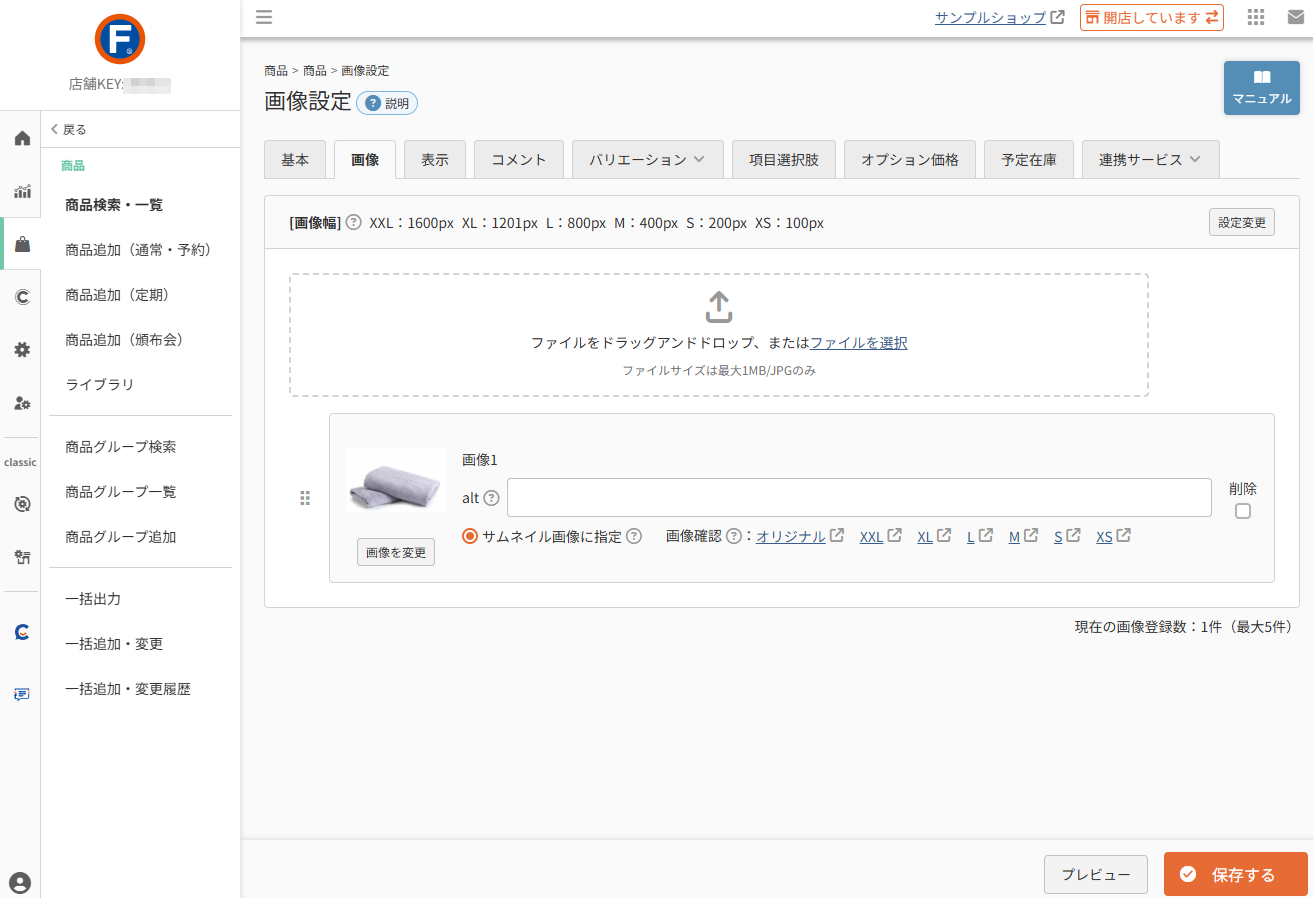The width and height of the screenshot is (1313, 898).
Task: Click the プレビュー button
Action: (x=1096, y=874)
